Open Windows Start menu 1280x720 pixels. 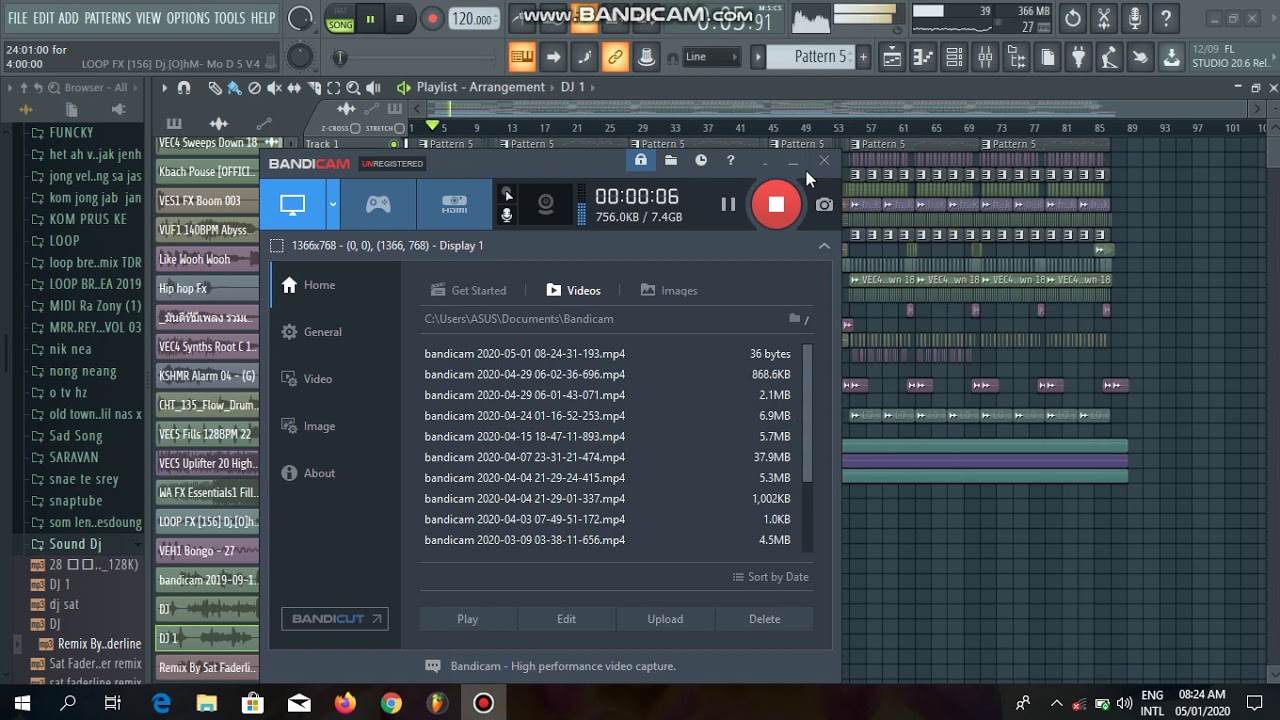[22, 703]
